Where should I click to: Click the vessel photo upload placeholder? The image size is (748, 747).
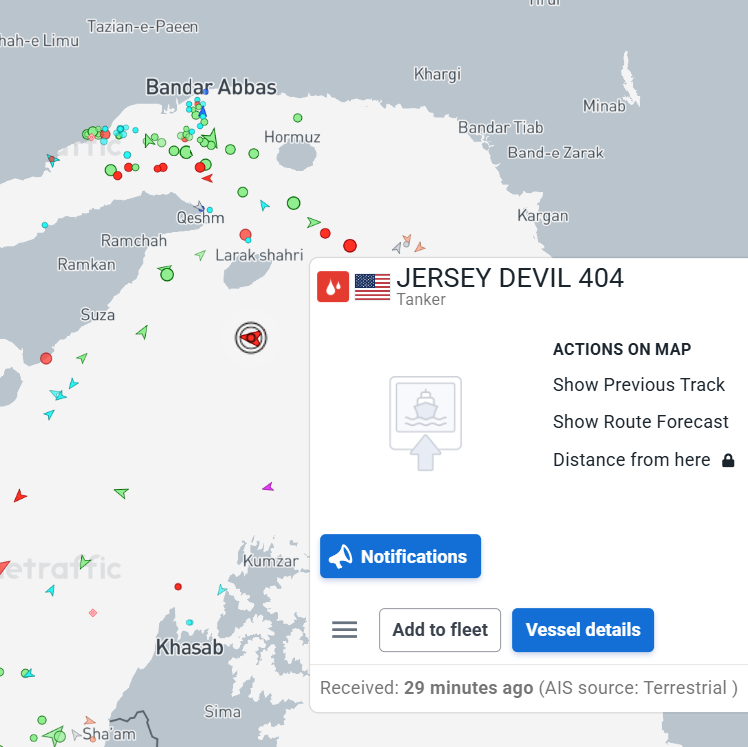(x=426, y=423)
